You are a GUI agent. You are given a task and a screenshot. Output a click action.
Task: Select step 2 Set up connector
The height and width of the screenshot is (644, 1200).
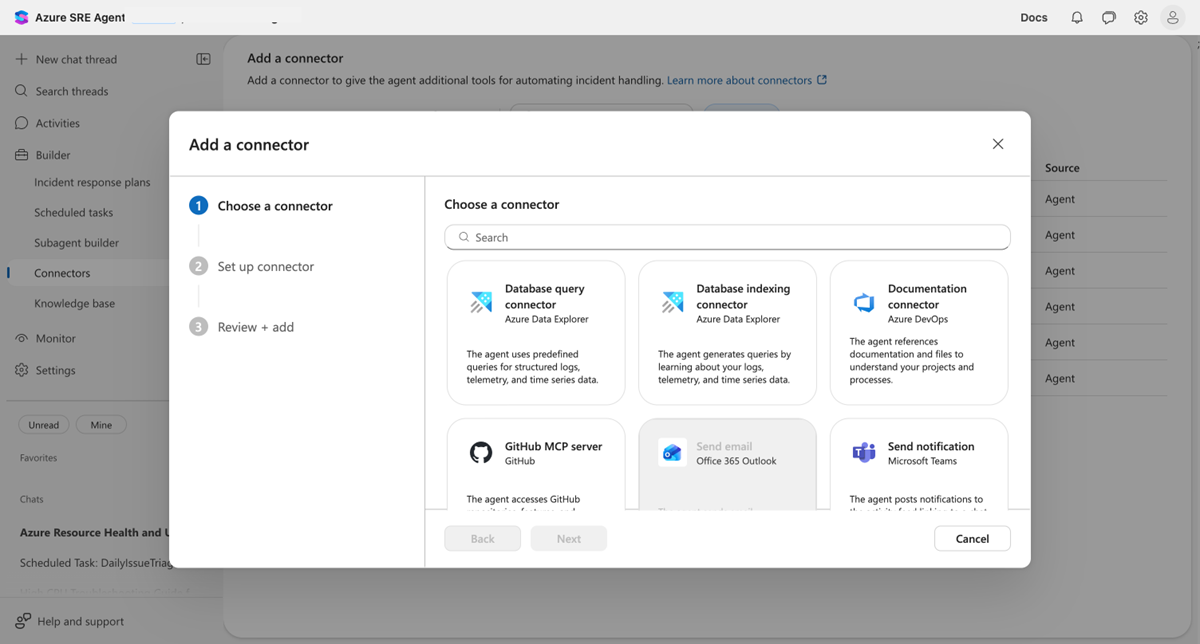coord(252,267)
